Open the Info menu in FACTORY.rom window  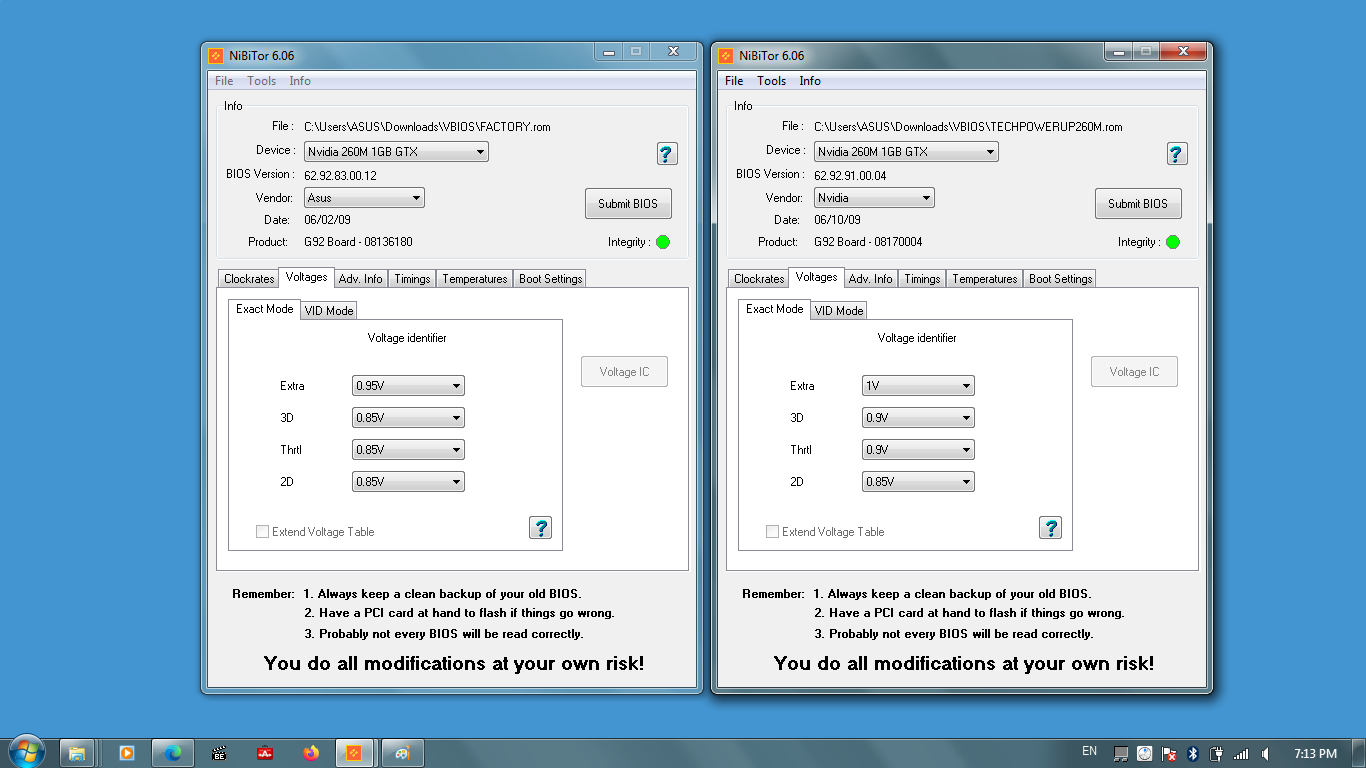click(300, 81)
